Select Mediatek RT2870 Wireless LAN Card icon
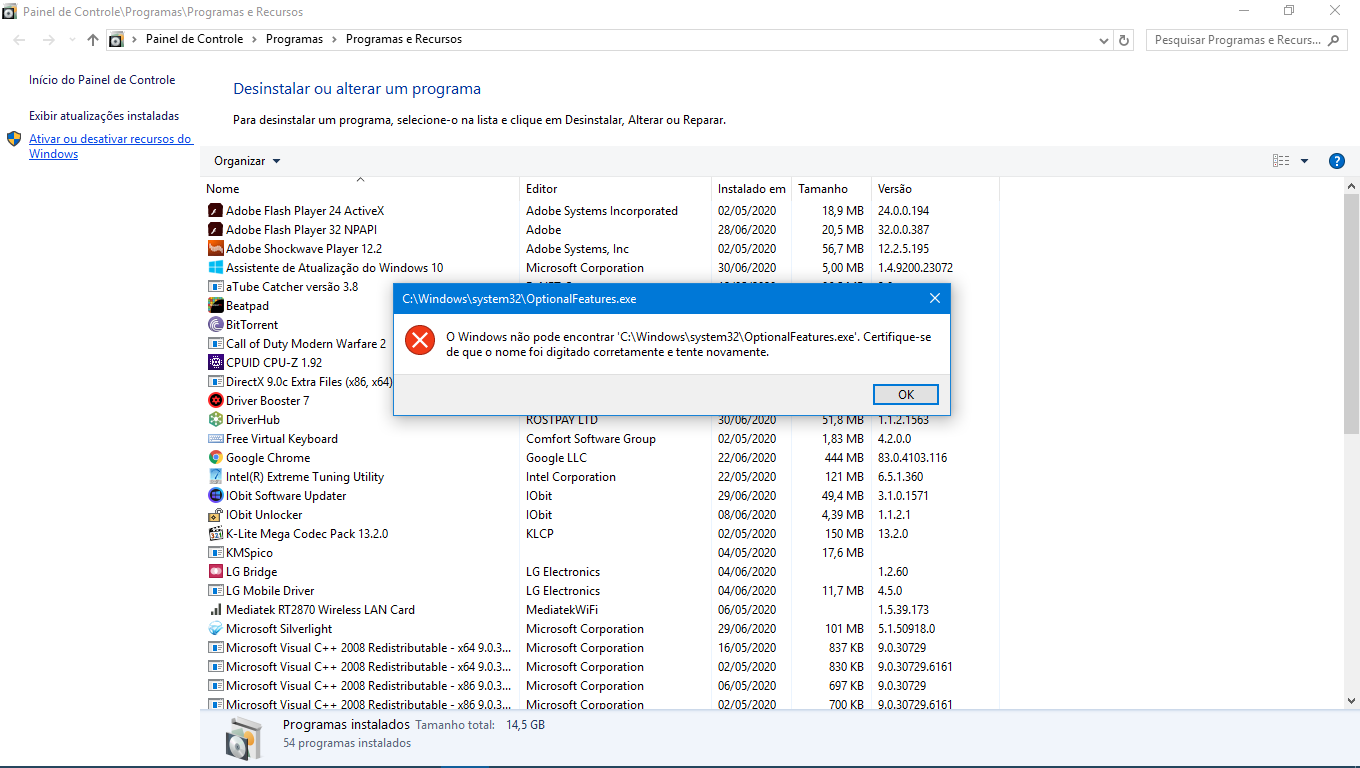 (215, 610)
